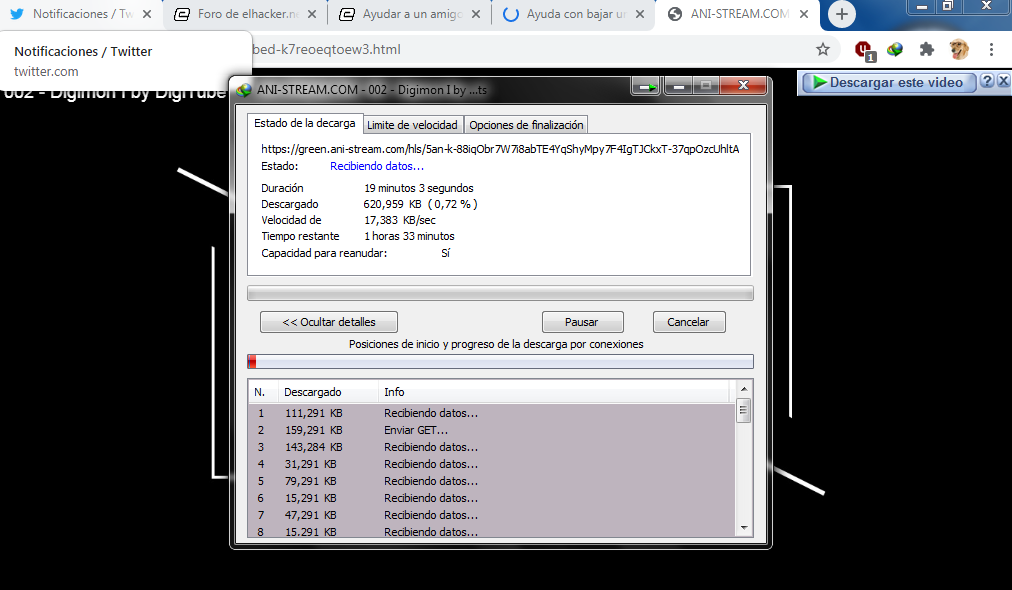This screenshot has height=590, width=1012.
Task: Click scroll up arrow in connections list
Action: pos(744,389)
